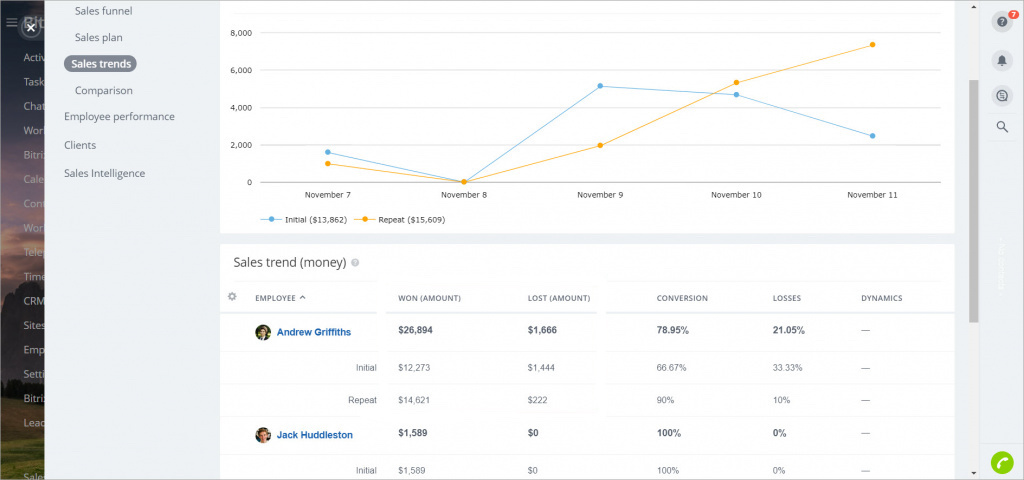This screenshot has height=480, width=1024.
Task: Expand the Employee performance section
Action: tap(119, 117)
